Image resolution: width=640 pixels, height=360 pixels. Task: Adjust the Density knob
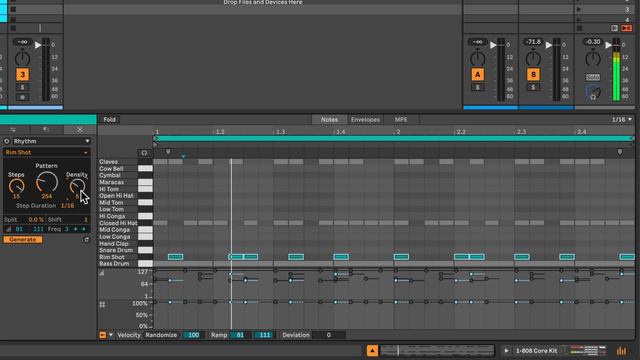77,186
